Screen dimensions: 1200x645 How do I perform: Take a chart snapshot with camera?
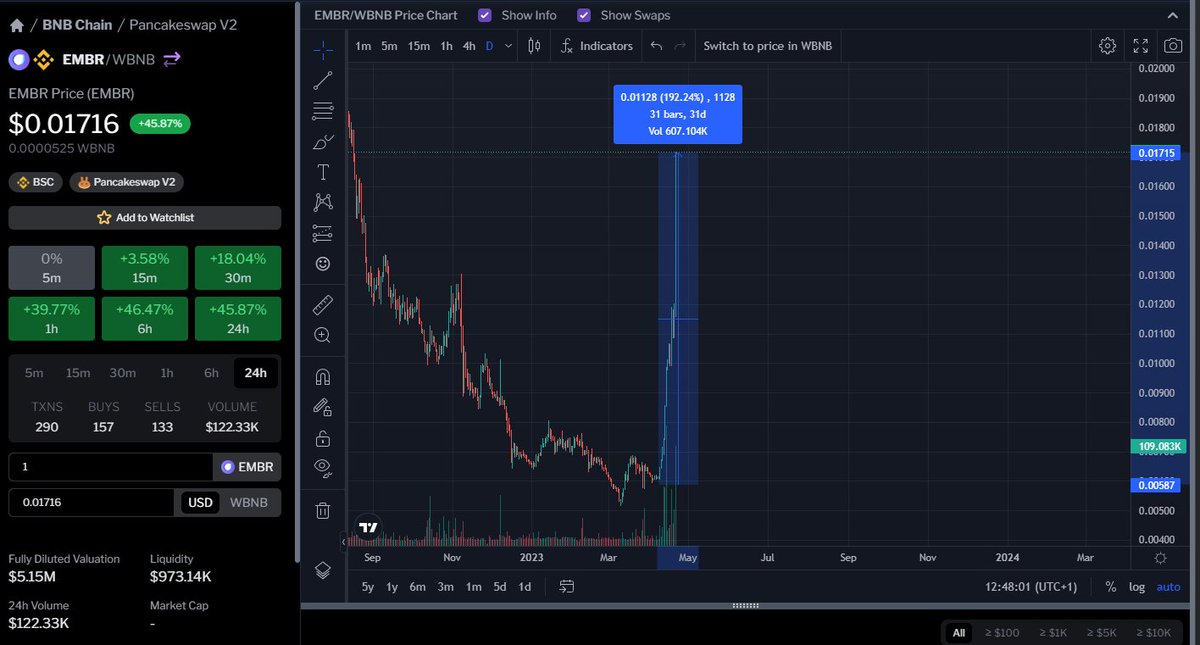point(1172,46)
